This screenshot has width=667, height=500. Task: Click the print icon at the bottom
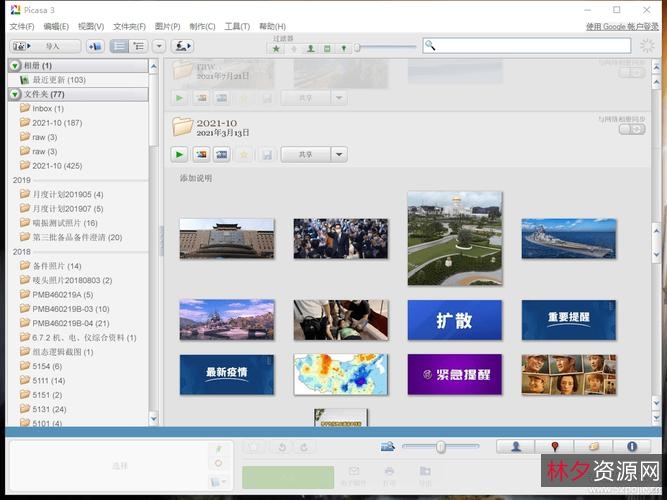click(x=389, y=471)
